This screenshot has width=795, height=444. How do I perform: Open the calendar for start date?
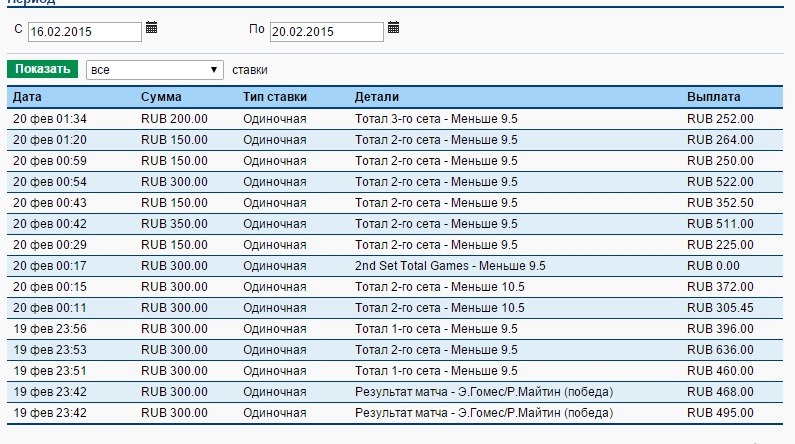coord(151,27)
